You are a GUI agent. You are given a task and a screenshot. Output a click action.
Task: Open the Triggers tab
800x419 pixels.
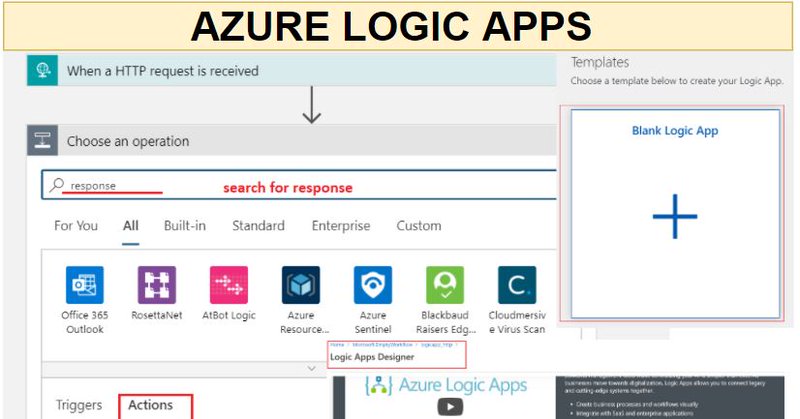79,405
